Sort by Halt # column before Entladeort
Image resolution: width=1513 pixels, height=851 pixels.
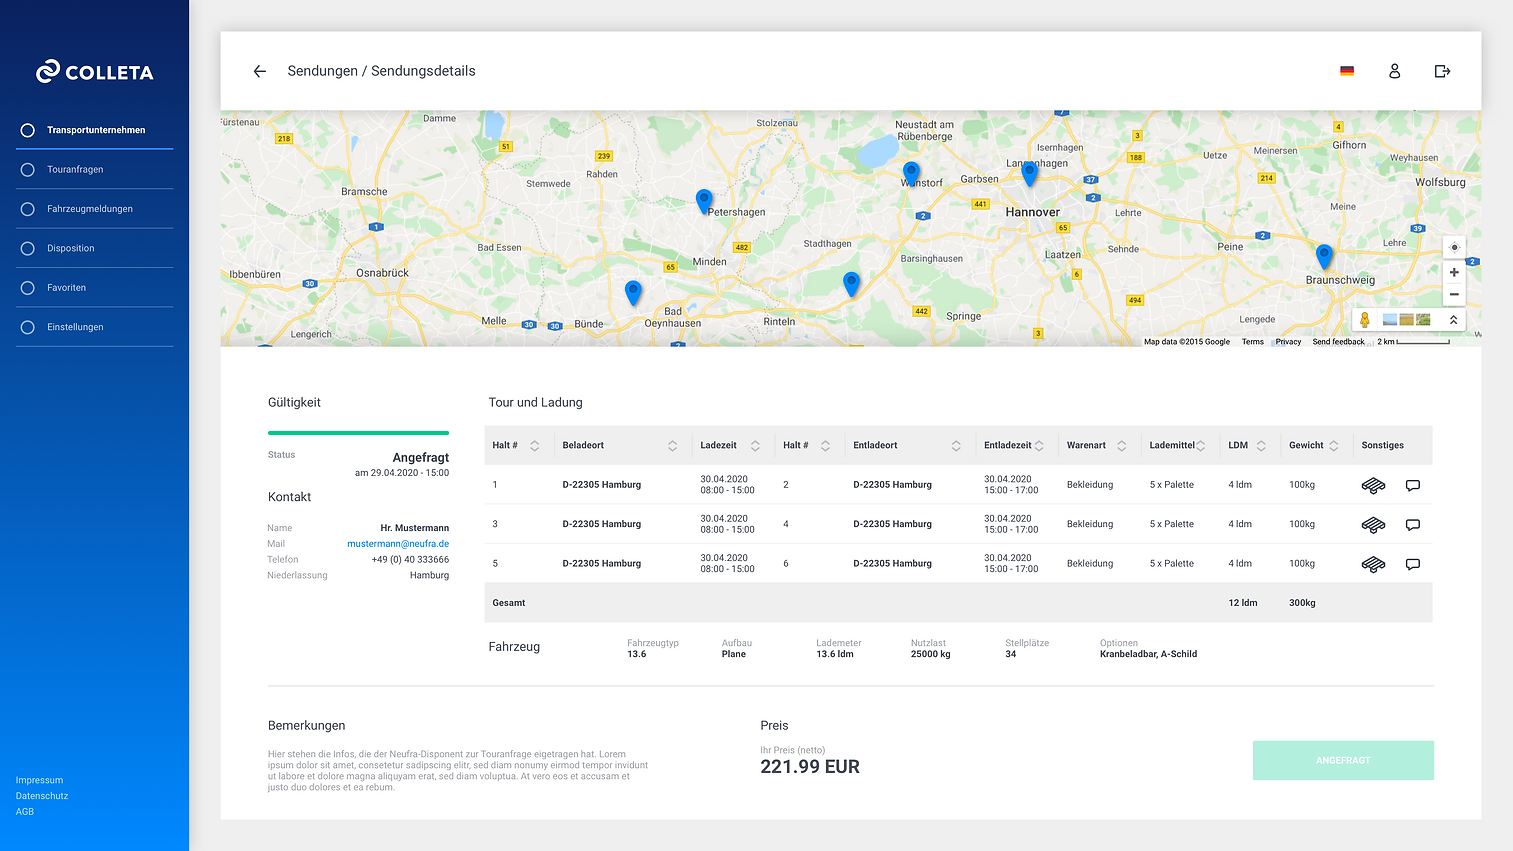(825, 446)
